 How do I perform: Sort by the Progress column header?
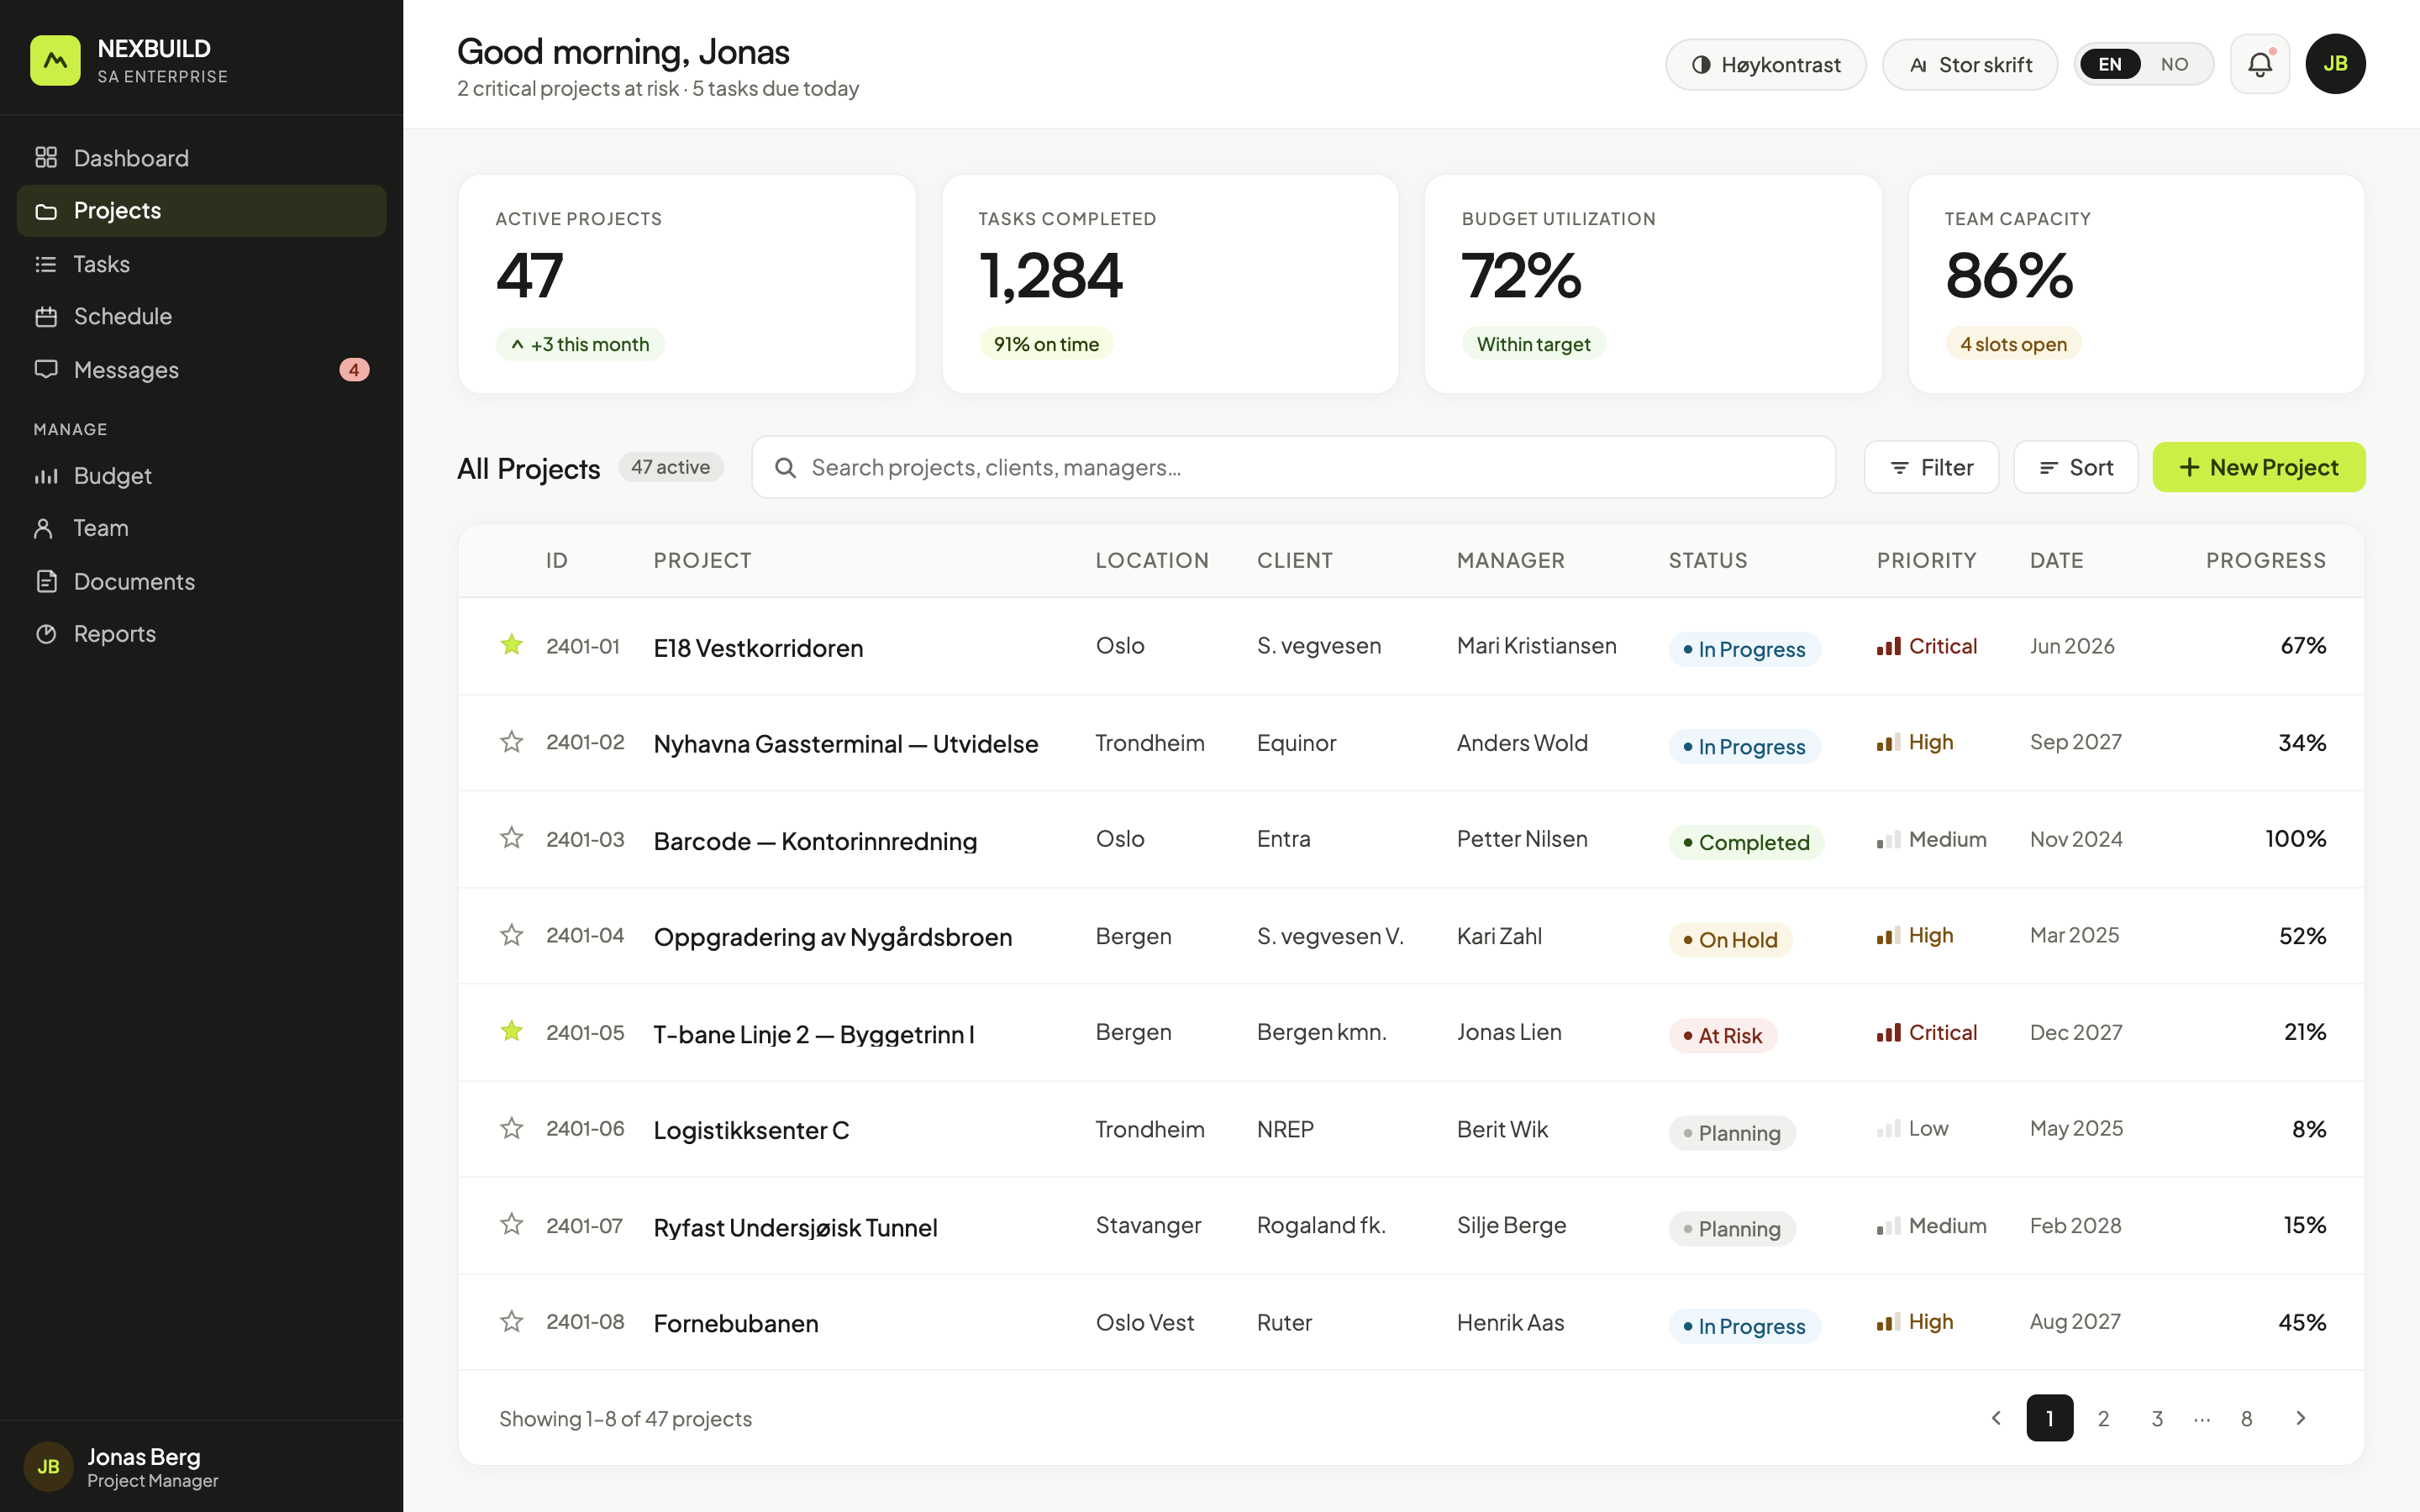click(x=2266, y=561)
